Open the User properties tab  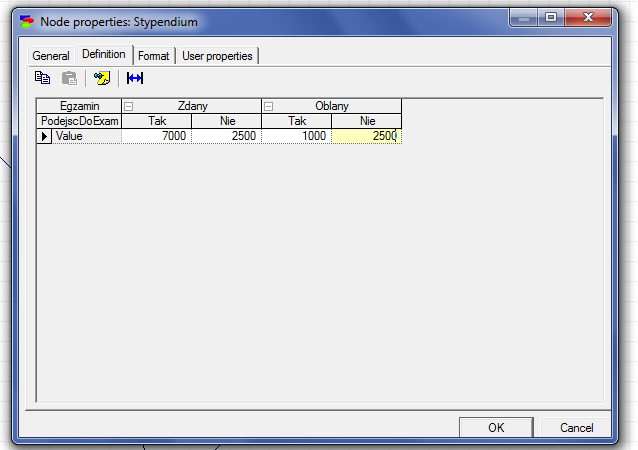[x=217, y=56]
